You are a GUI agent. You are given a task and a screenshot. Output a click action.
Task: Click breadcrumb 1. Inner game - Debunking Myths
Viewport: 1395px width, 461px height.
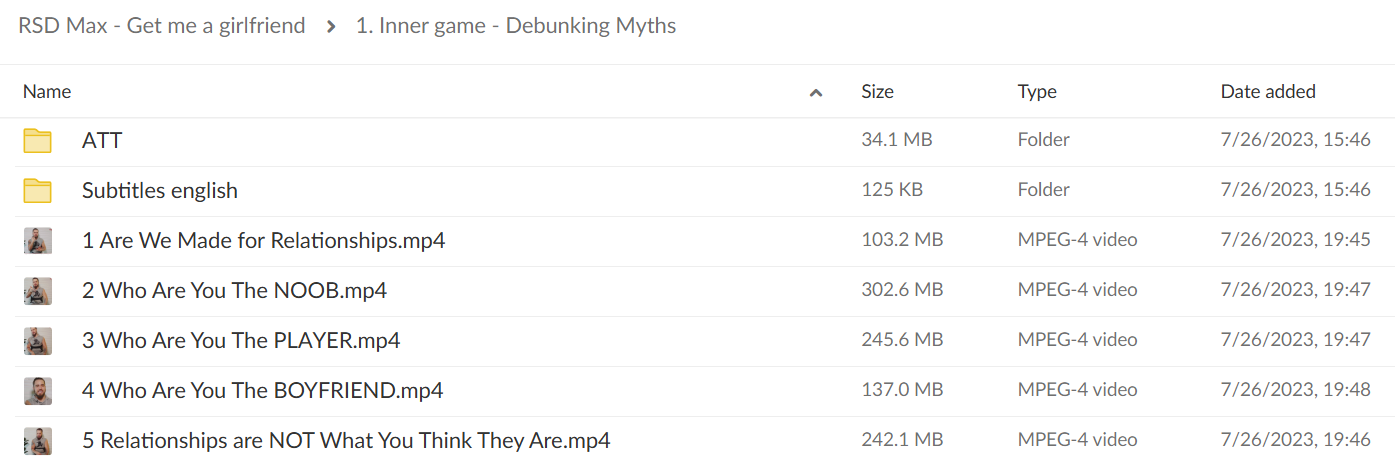[516, 26]
